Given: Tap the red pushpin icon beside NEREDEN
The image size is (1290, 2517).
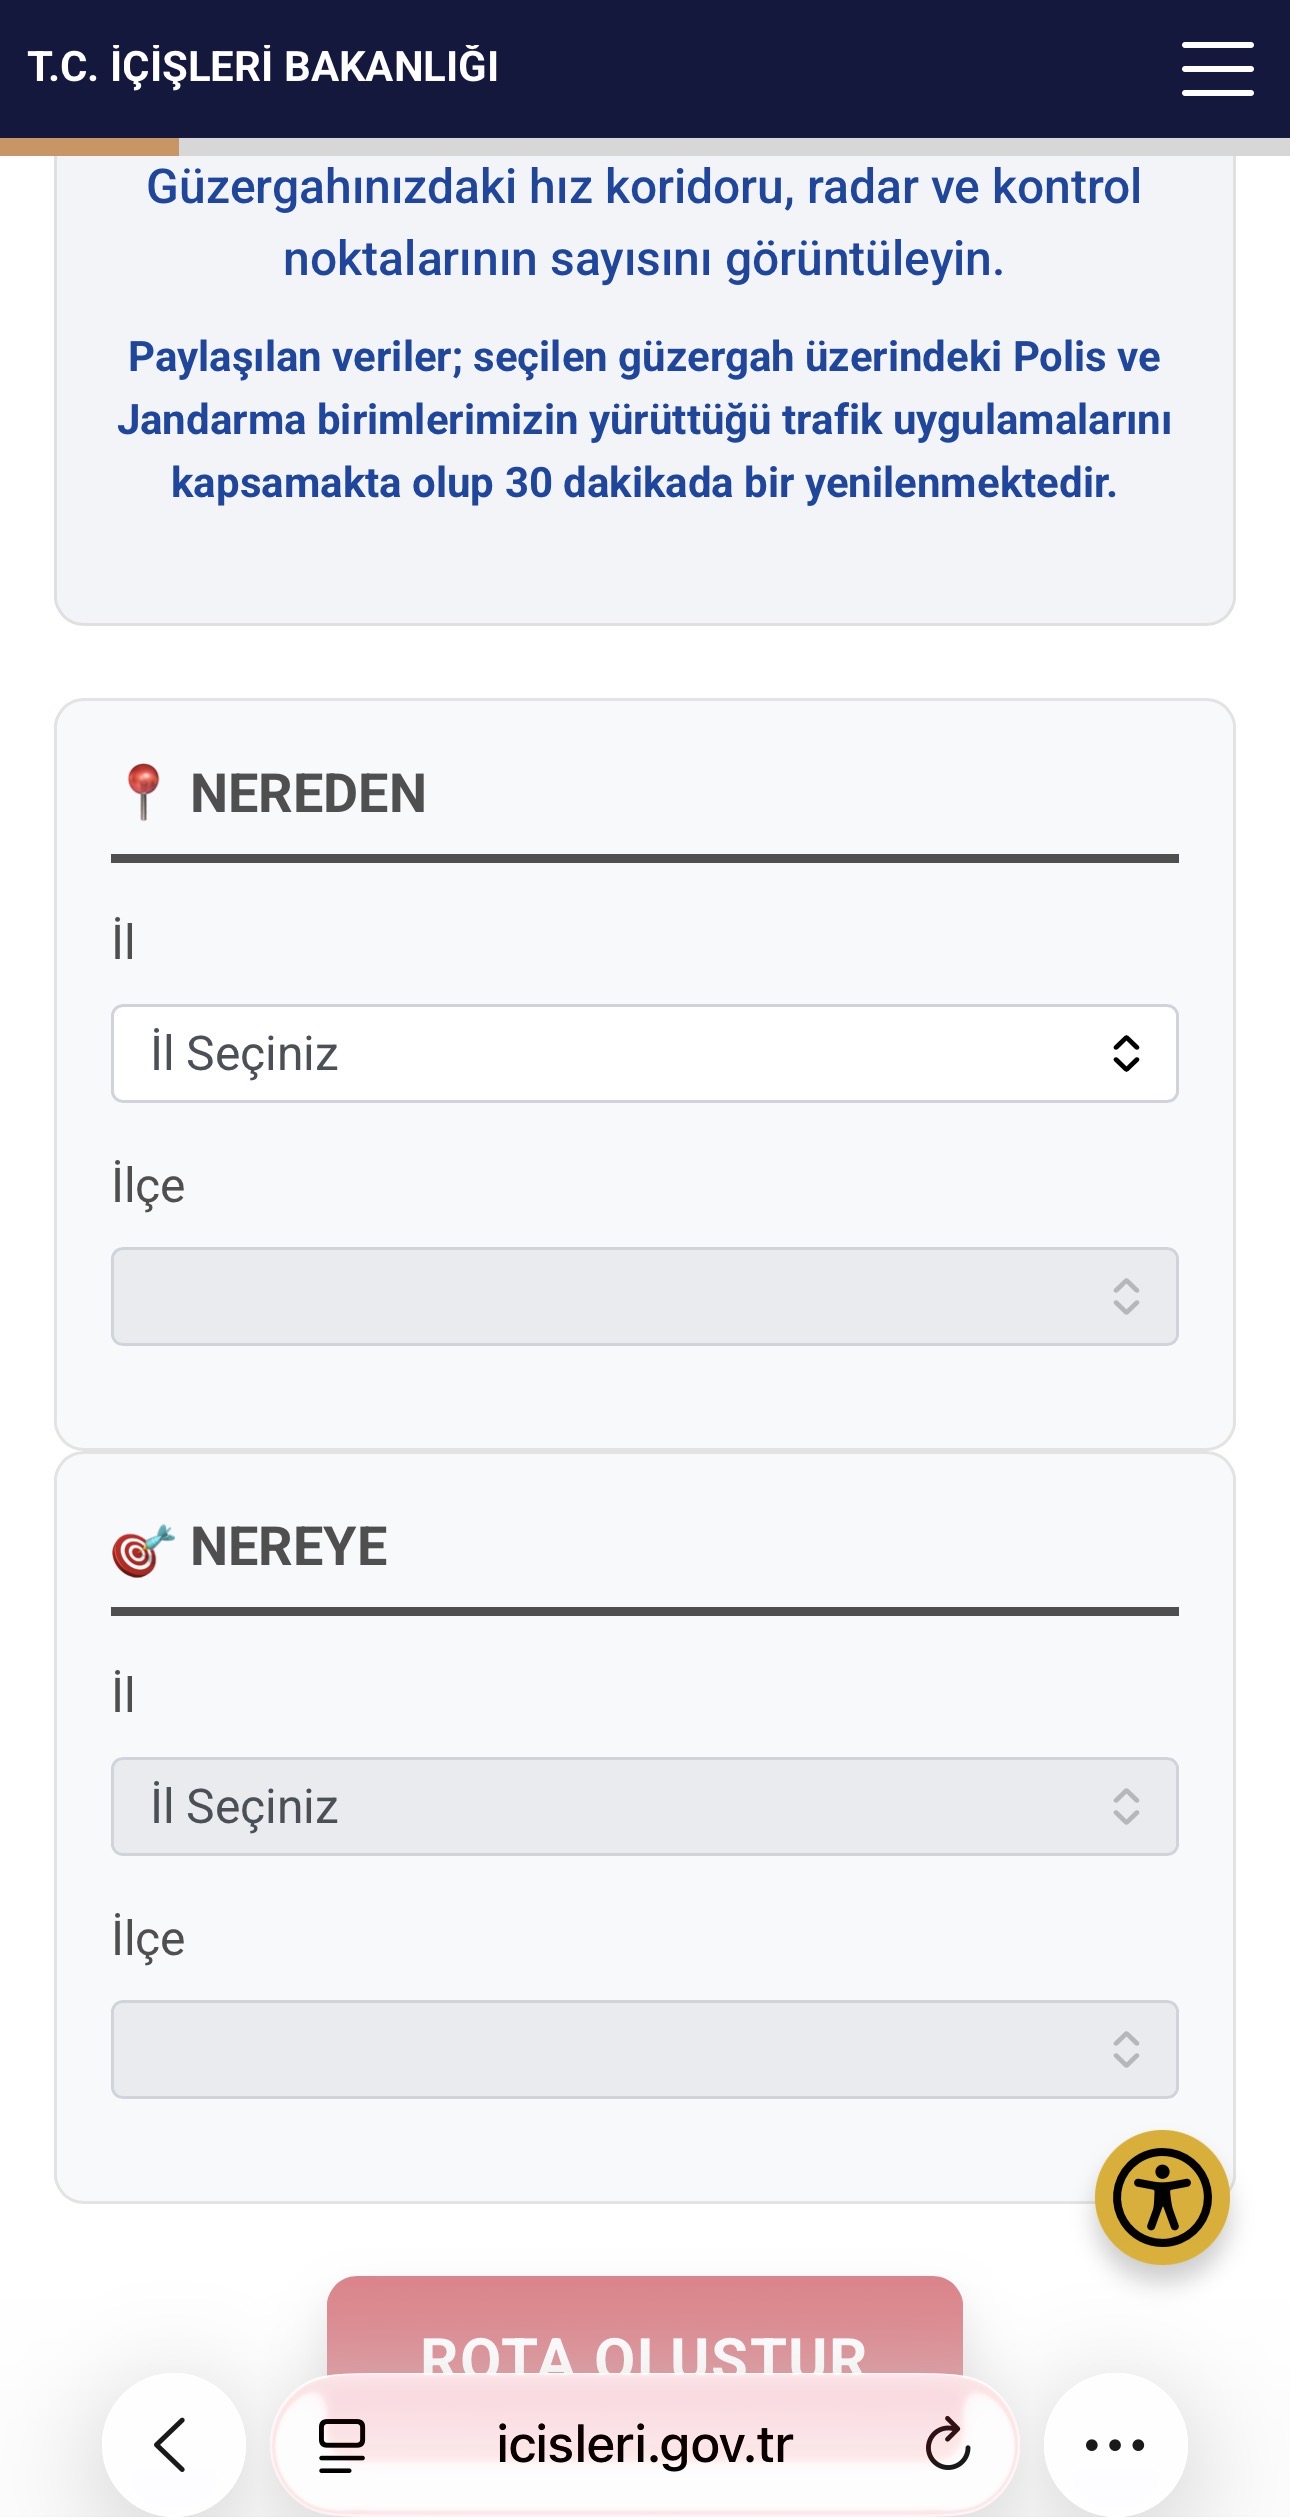Looking at the screenshot, I should tap(144, 792).
